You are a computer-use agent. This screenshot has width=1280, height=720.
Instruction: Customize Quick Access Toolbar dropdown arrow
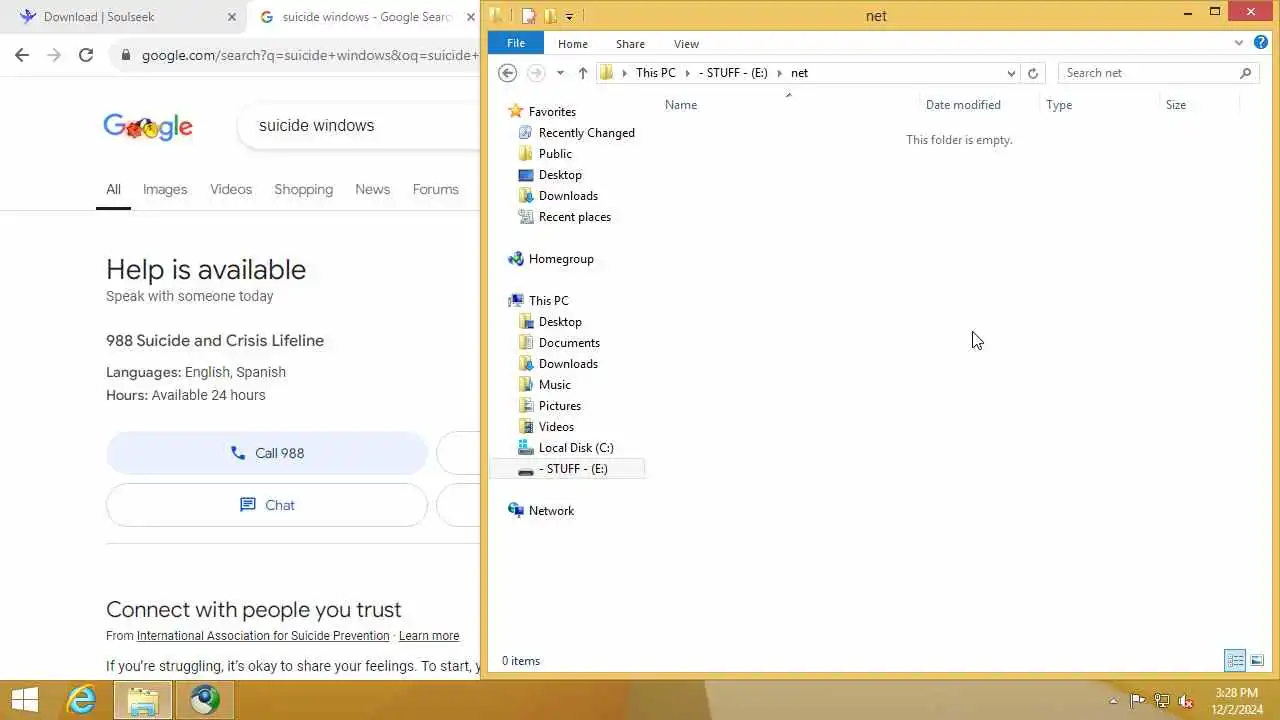click(569, 15)
